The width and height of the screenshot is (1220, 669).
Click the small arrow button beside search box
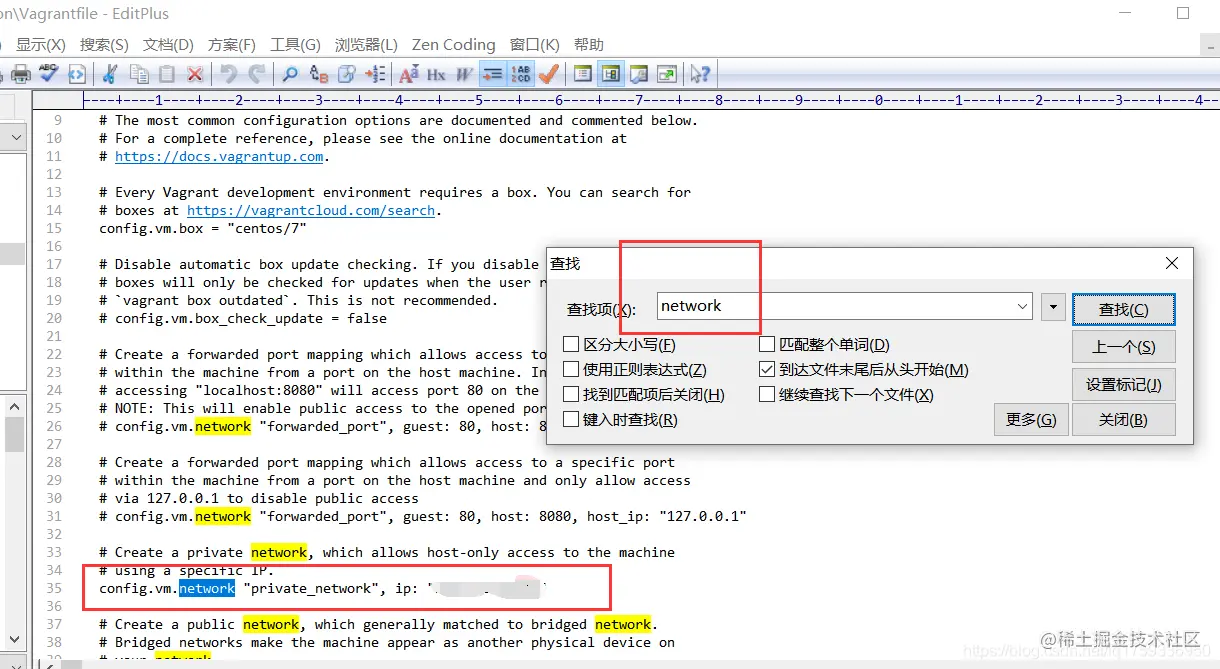click(x=1052, y=307)
